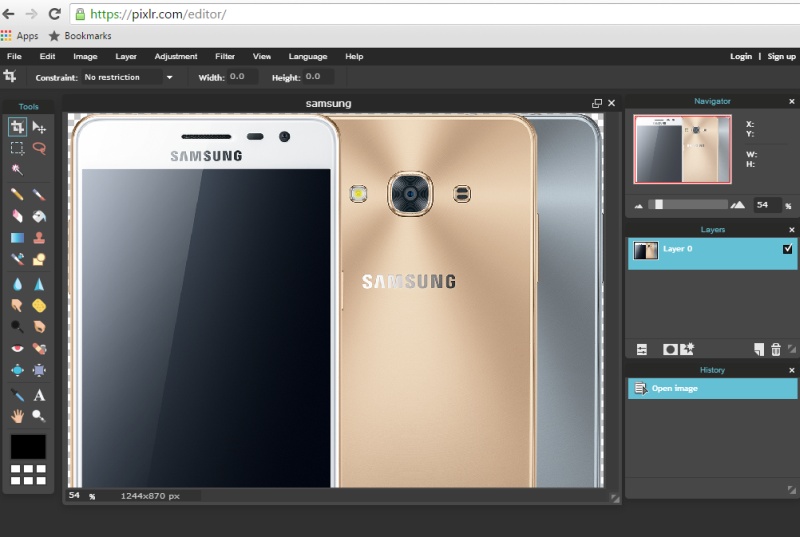This screenshot has width=800, height=537.
Task: Select the Sharpen cone tool
Action: [39, 284]
